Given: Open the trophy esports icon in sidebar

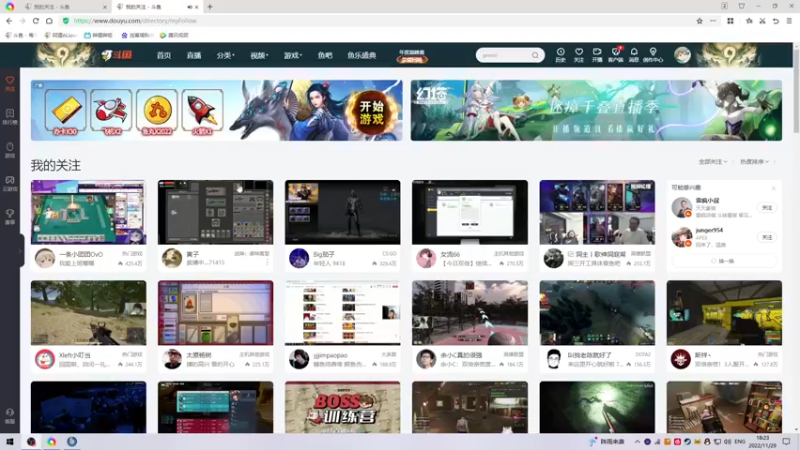Looking at the screenshot, I should pos(10,216).
